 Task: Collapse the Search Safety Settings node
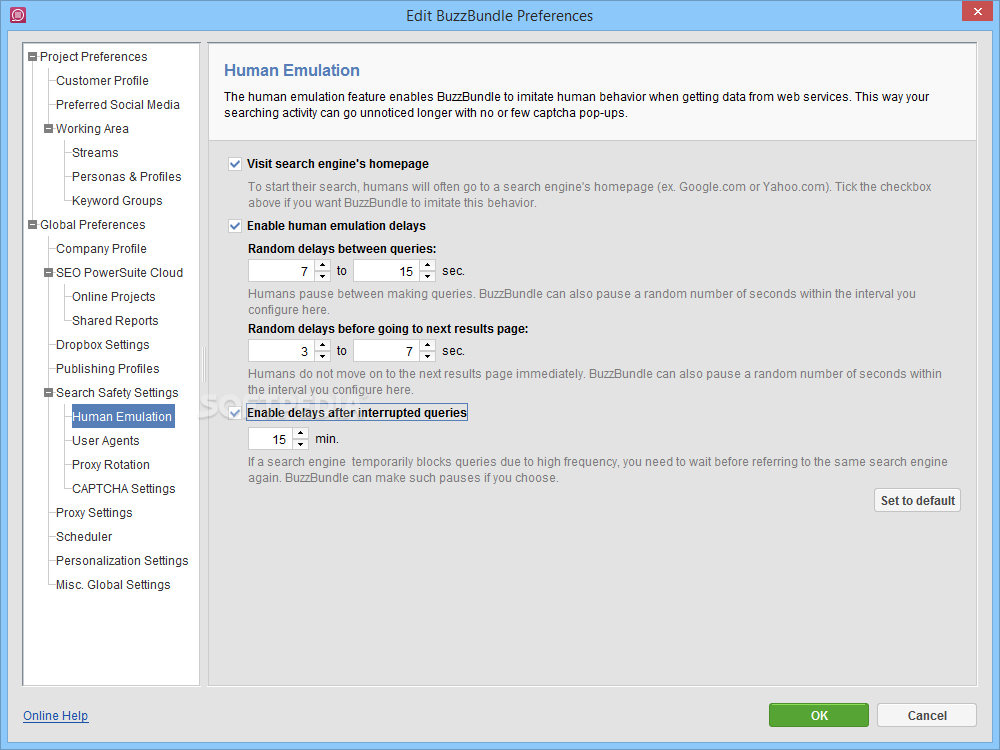[48, 392]
